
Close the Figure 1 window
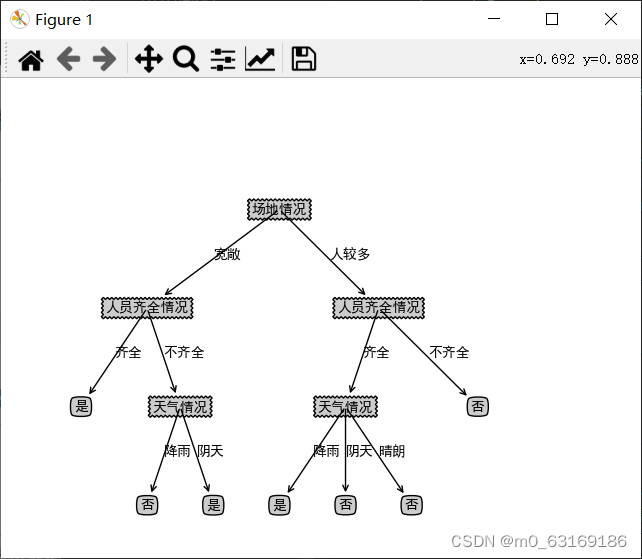tap(611, 19)
